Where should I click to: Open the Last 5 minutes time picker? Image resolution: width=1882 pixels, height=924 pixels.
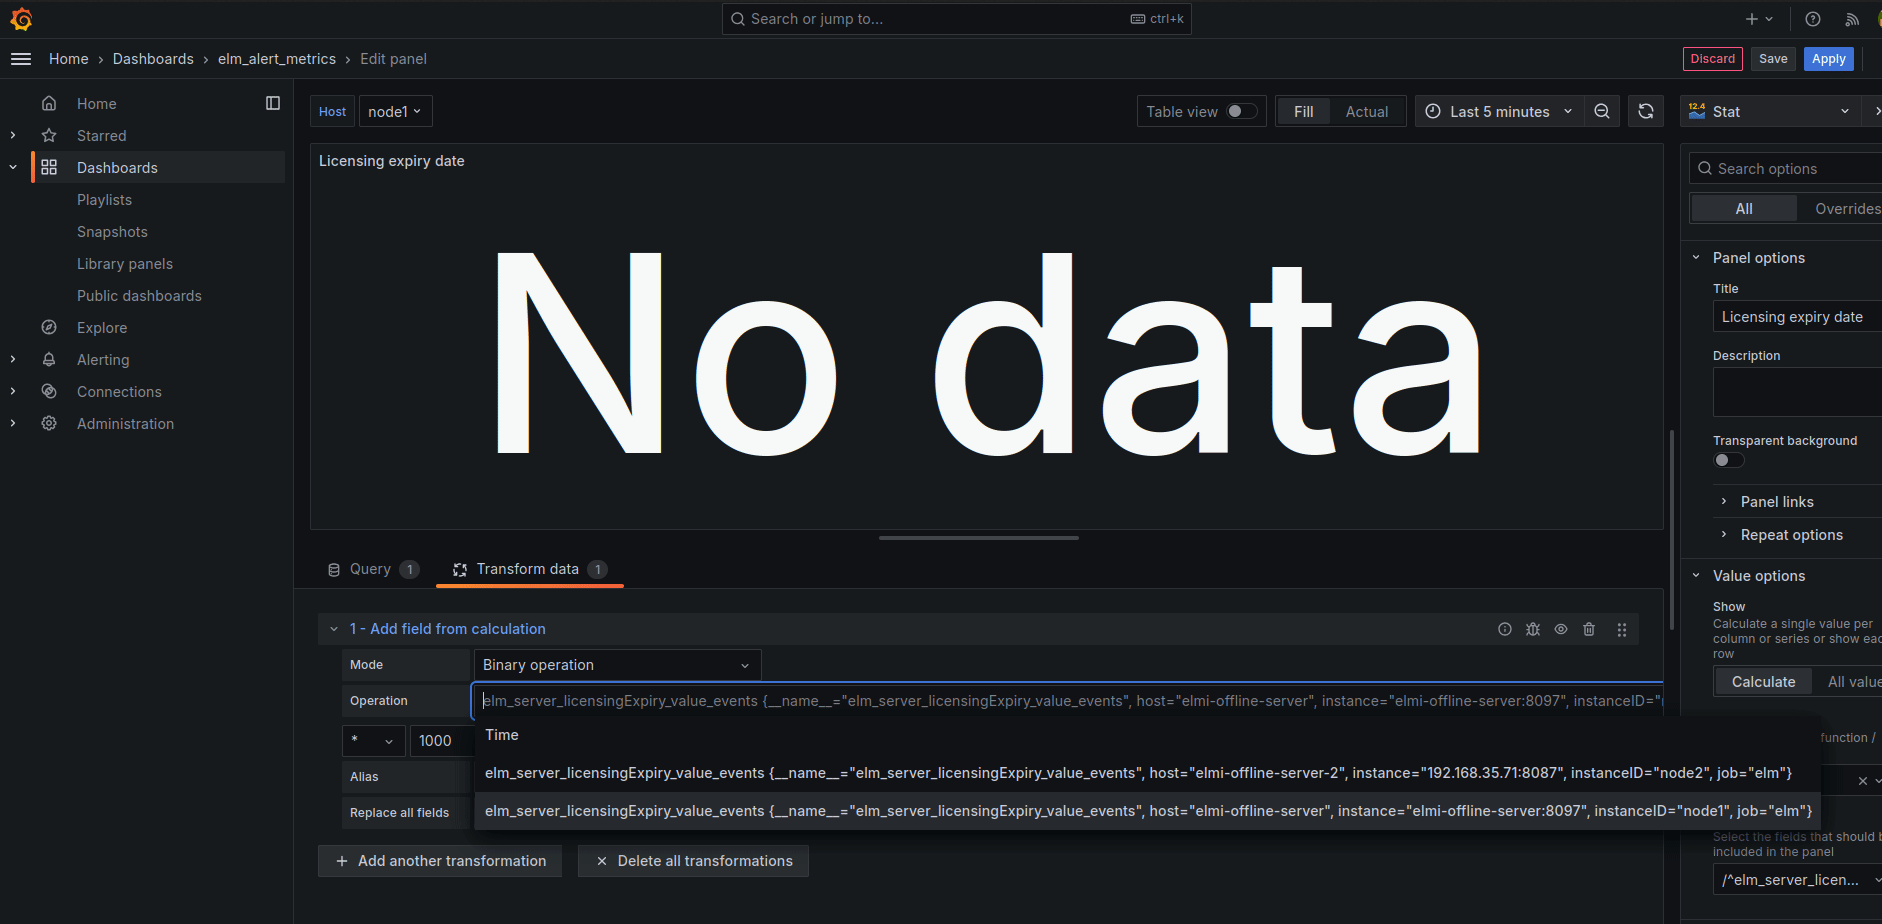(1498, 112)
